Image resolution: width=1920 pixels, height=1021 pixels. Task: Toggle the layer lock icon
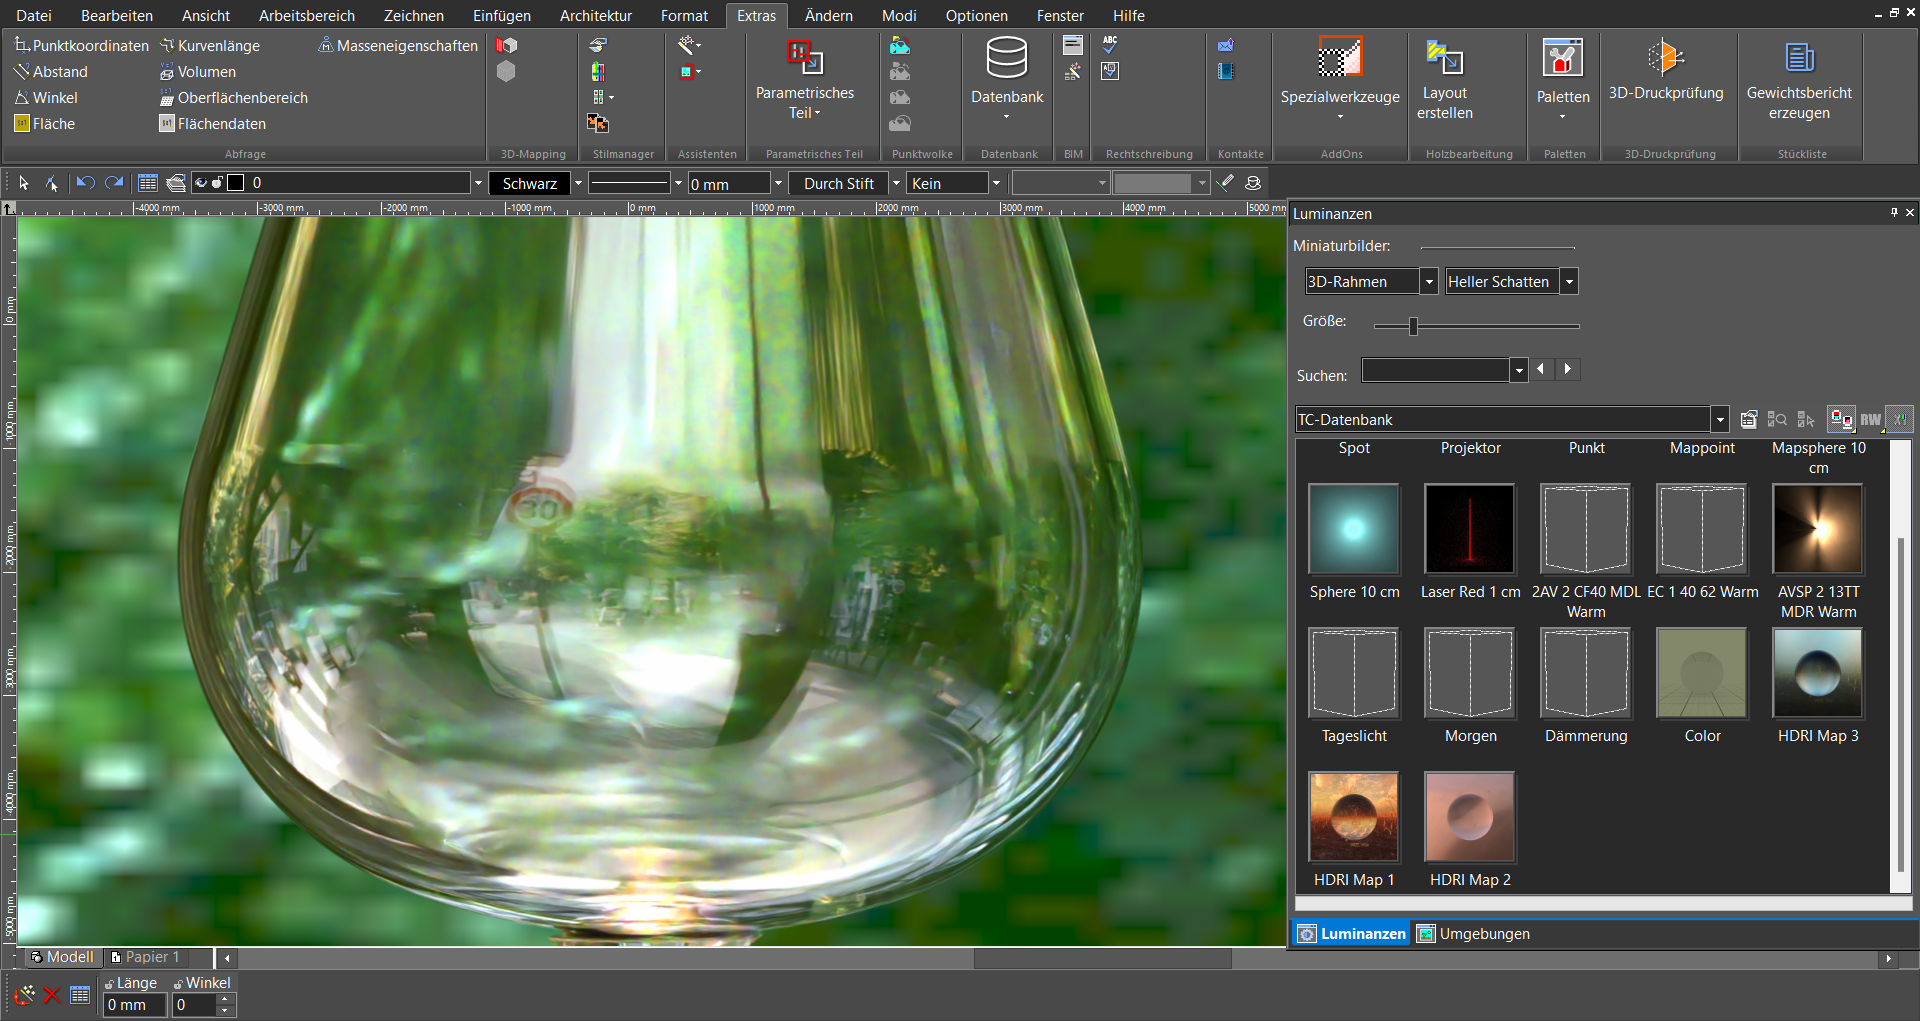point(217,183)
